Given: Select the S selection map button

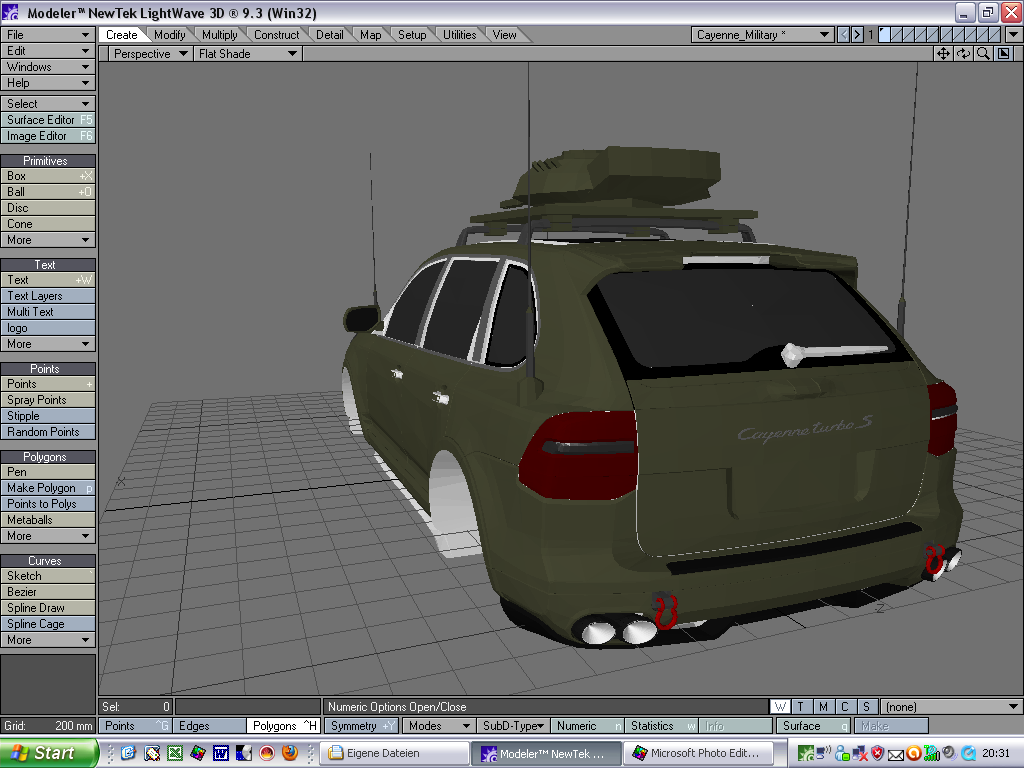Looking at the screenshot, I should pyautogui.click(x=867, y=707).
